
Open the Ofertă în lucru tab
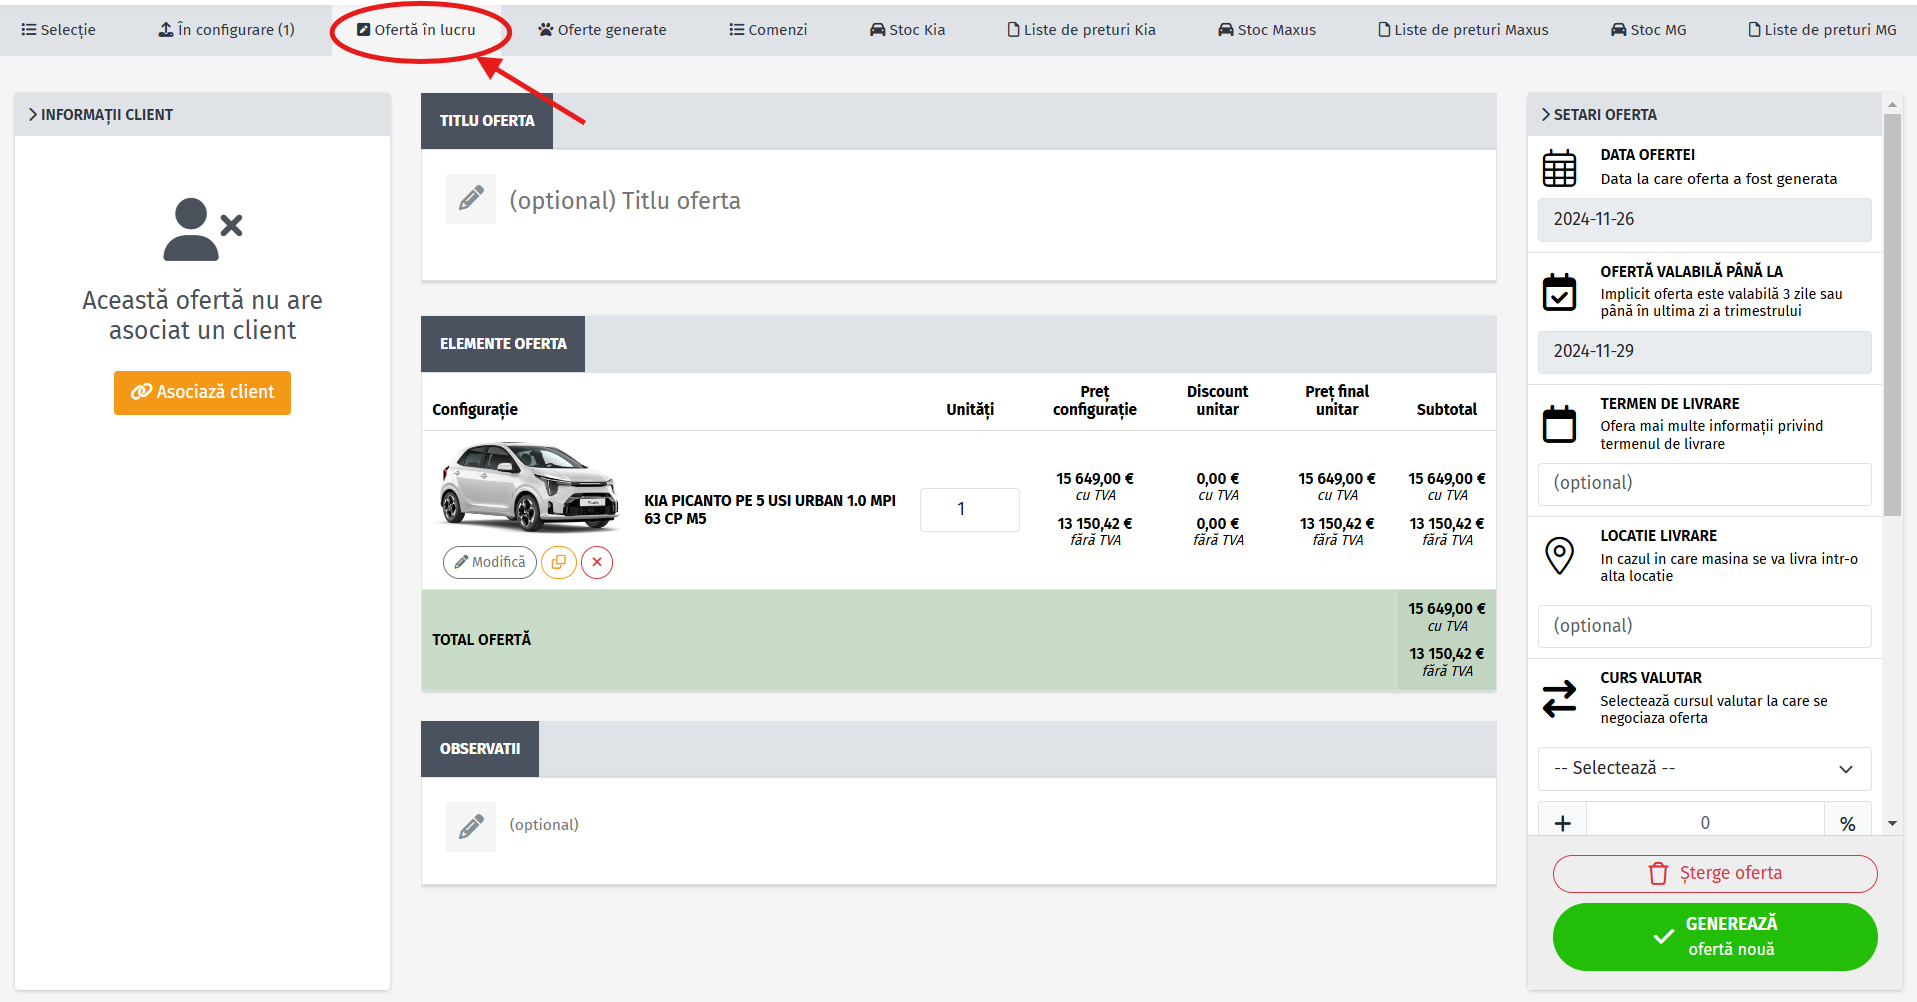click(x=416, y=30)
